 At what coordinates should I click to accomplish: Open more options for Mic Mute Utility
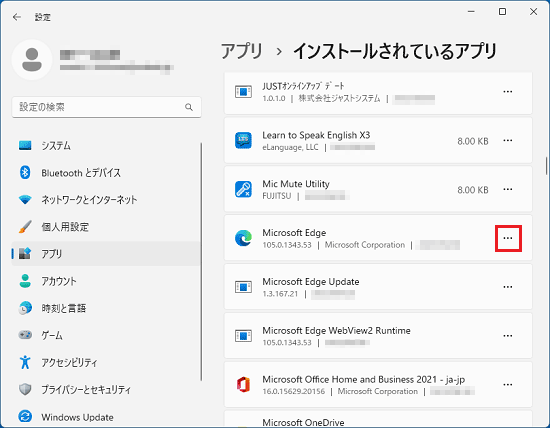click(508, 189)
